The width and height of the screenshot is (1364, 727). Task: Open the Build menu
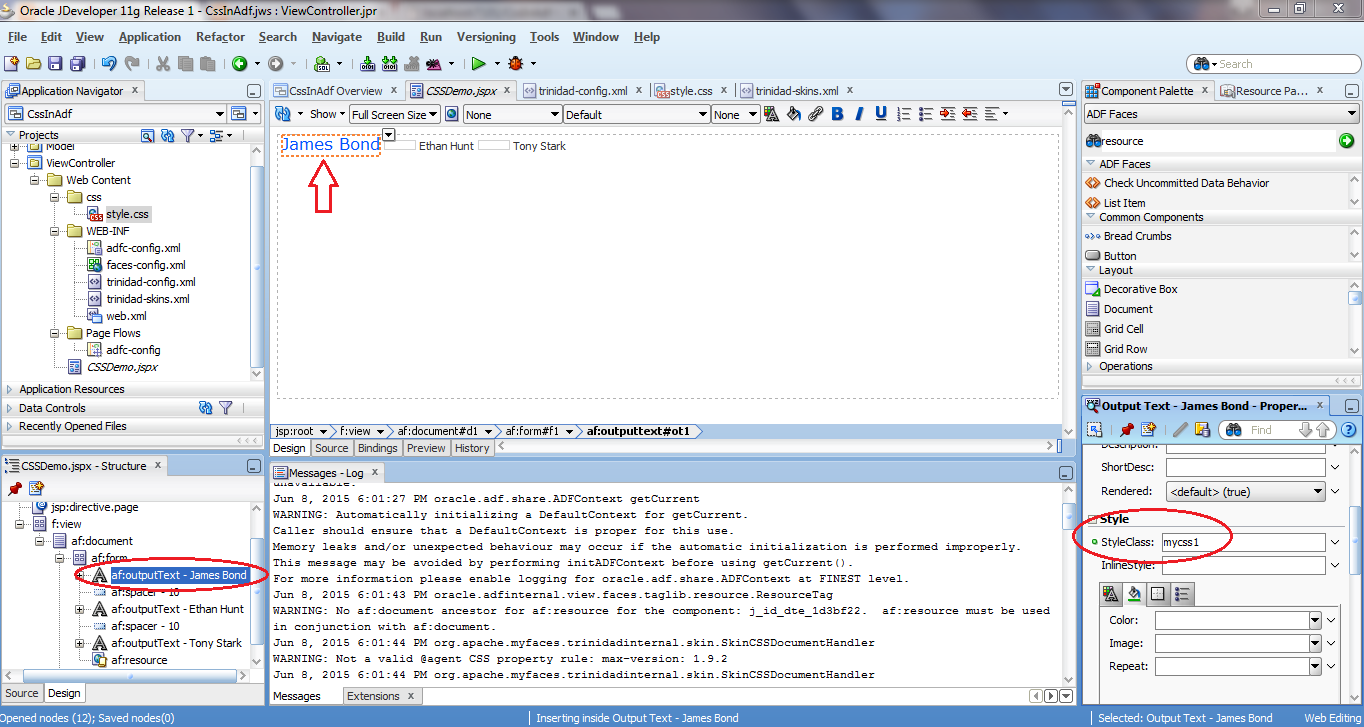pos(391,37)
